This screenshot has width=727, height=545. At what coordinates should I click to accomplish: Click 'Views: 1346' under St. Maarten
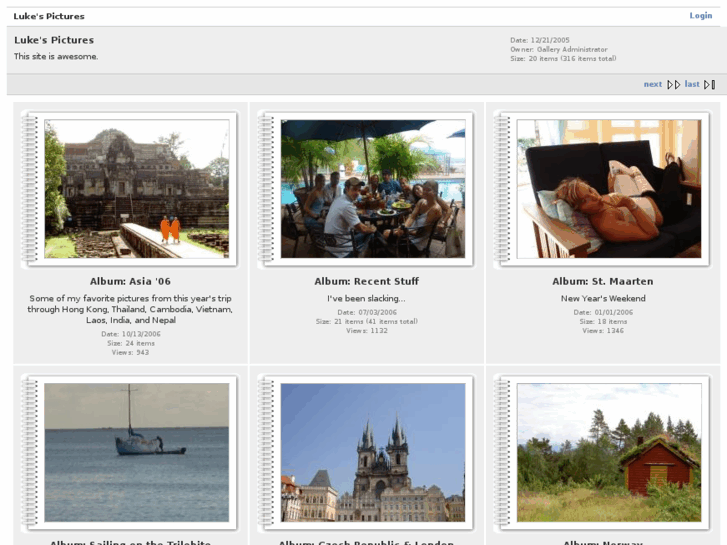tap(603, 331)
